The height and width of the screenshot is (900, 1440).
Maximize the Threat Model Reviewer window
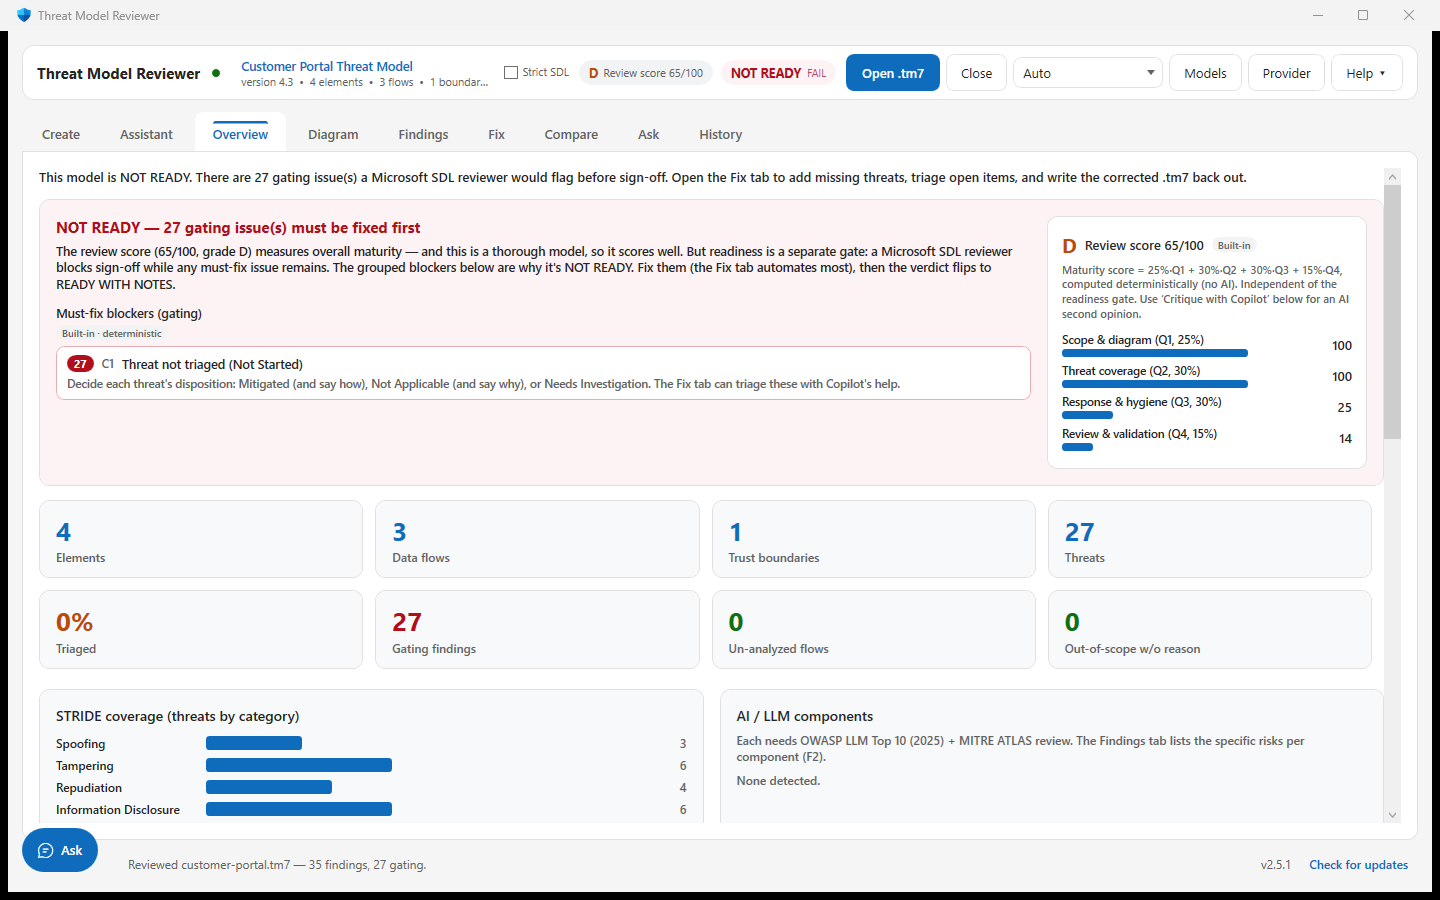coord(1363,15)
